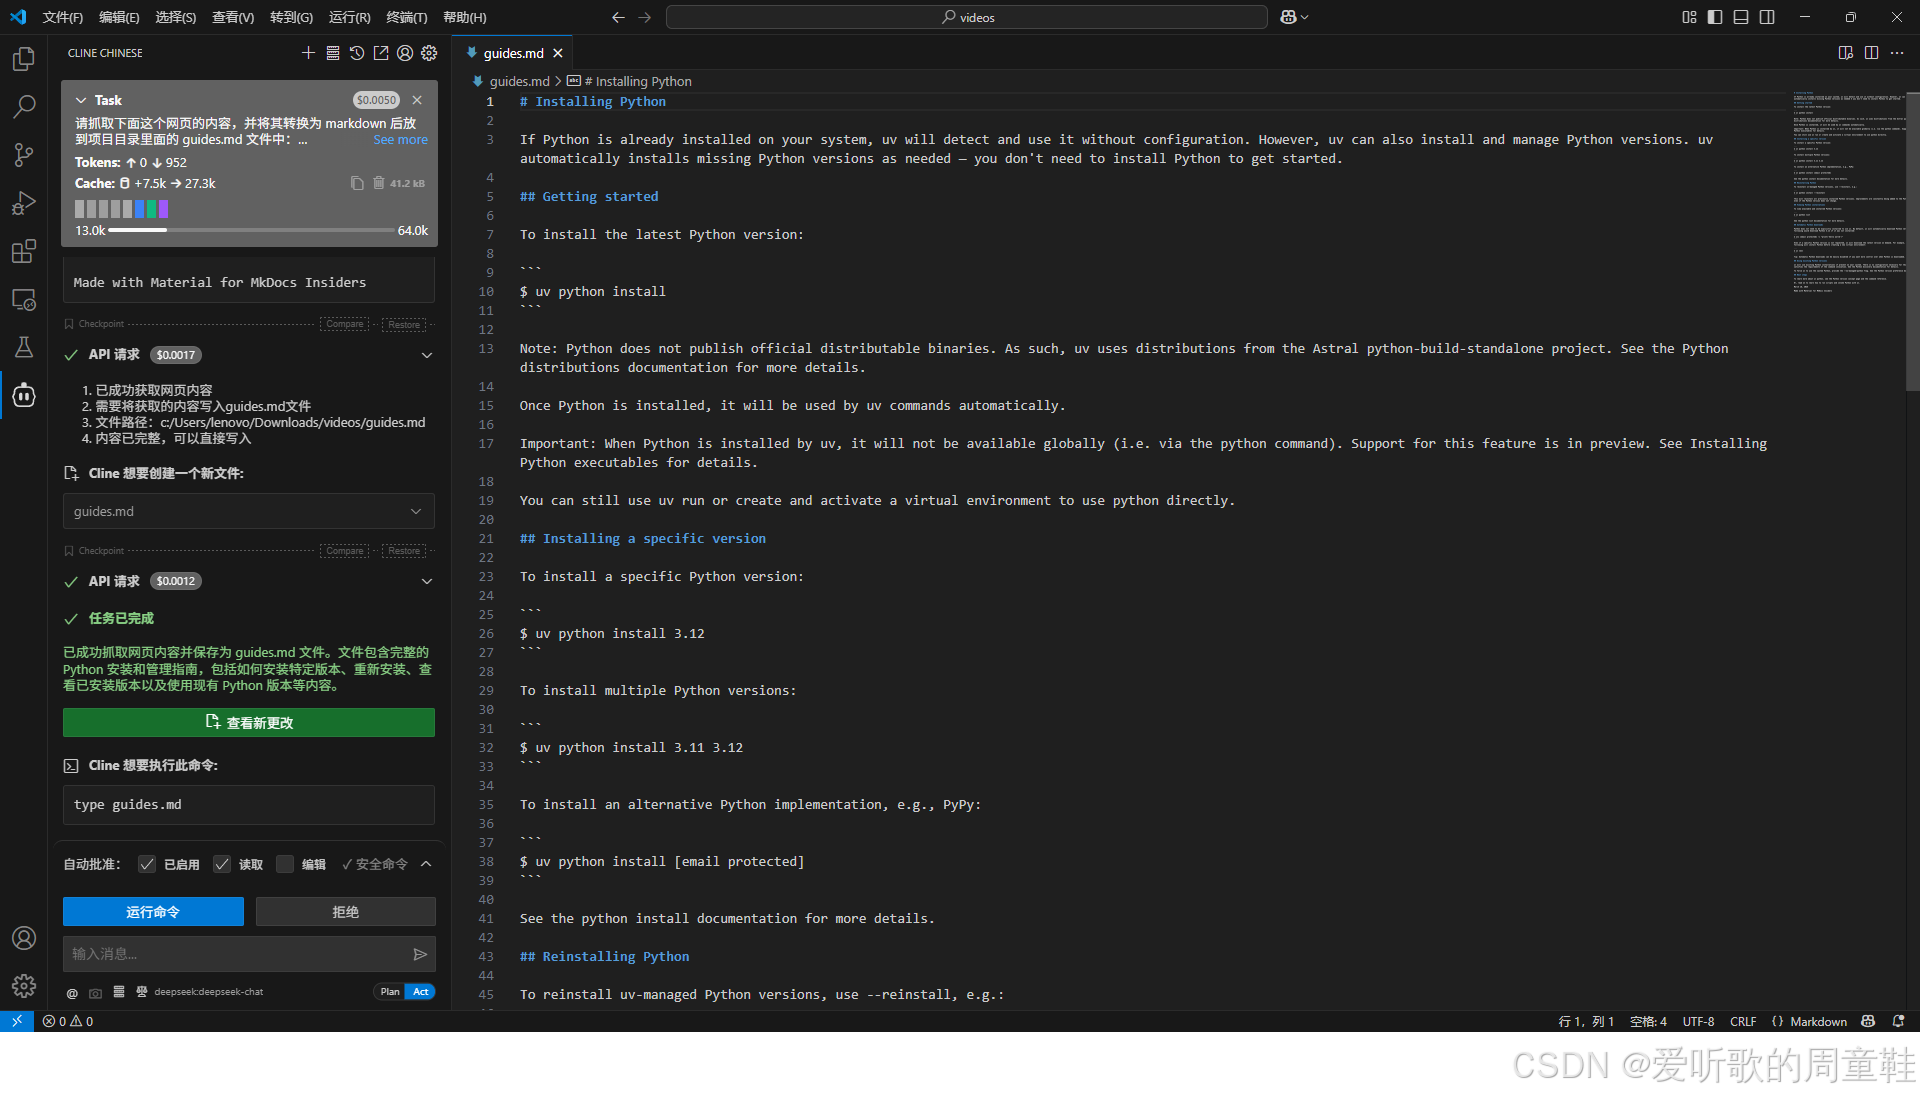Viewport: 1920px width, 1097px height.
Task: Click the green 查看新更改 button
Action: click(249, 722)
